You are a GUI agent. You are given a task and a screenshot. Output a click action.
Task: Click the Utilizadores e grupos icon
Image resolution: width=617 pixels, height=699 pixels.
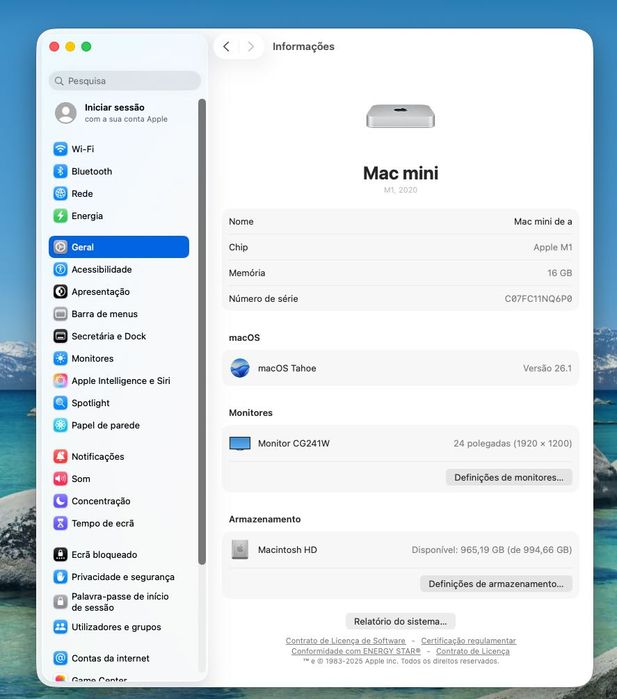click(x=60, y=627)
